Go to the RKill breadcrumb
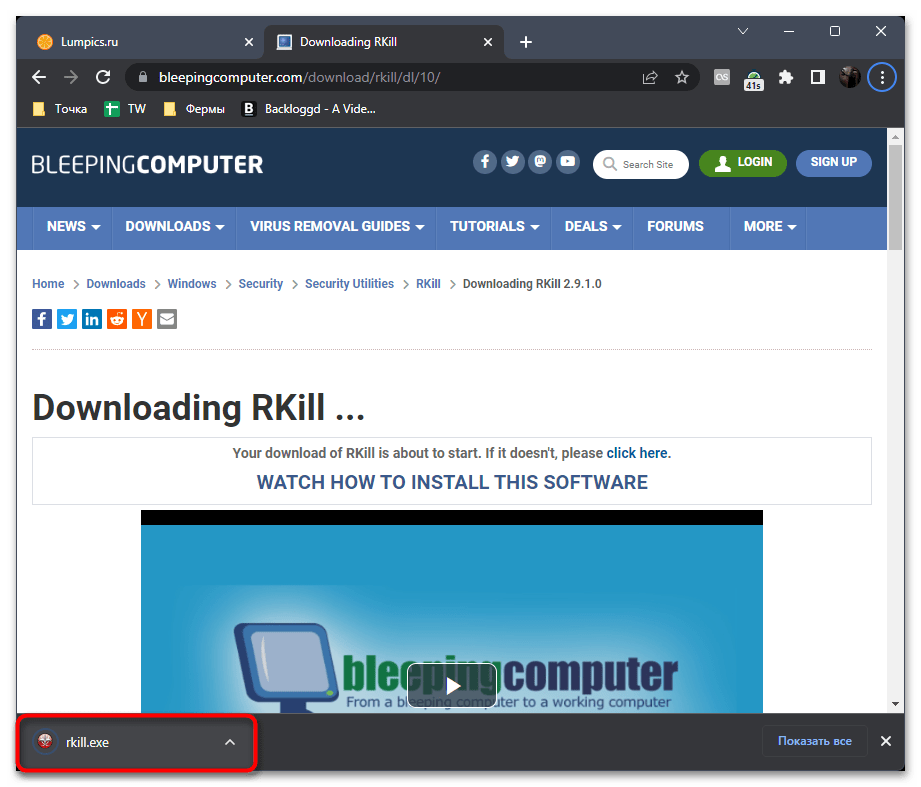This screenshot has width=921, height=787. [428, 284]
